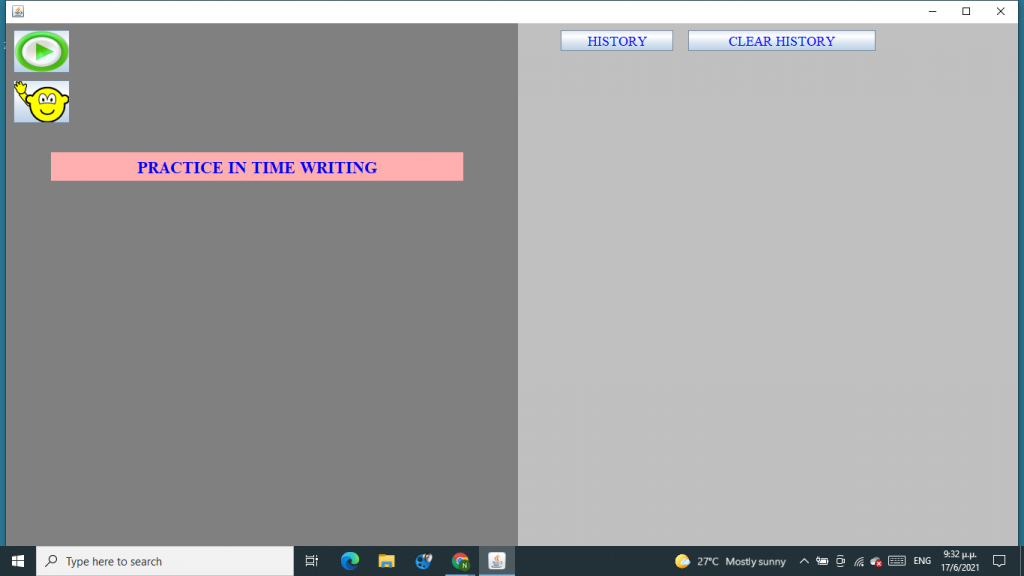Open the HISTORY panel
Image resolution: width=1024 pixels, height=576 pixels.
616,41
